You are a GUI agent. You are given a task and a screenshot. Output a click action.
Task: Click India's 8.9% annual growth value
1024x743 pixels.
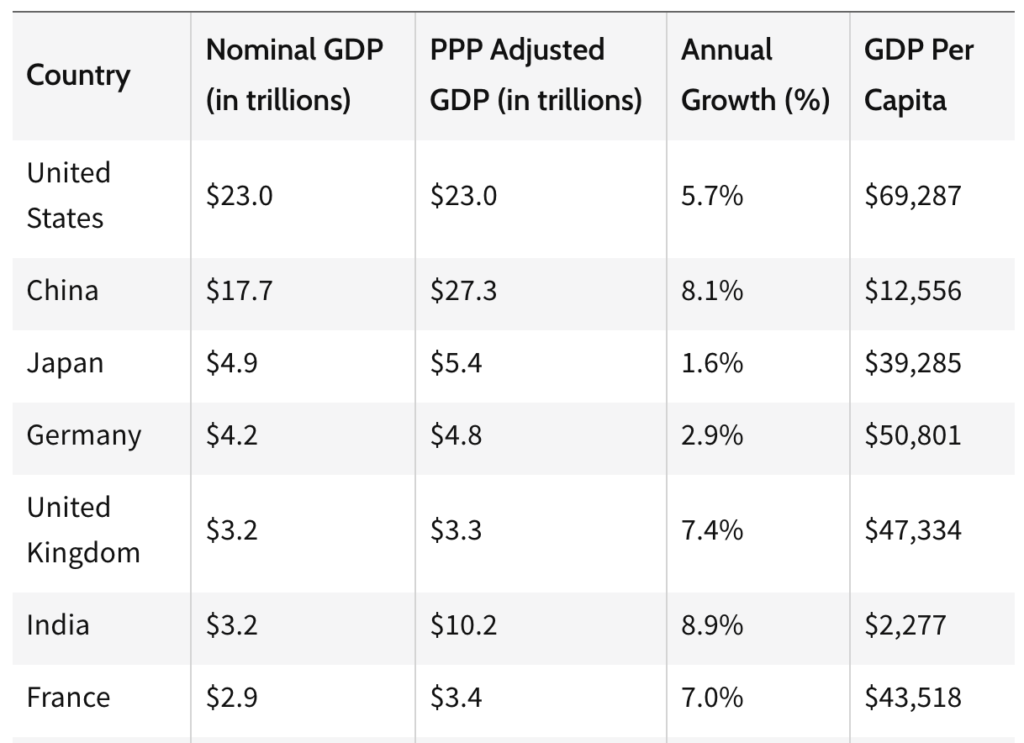[712, 626]
